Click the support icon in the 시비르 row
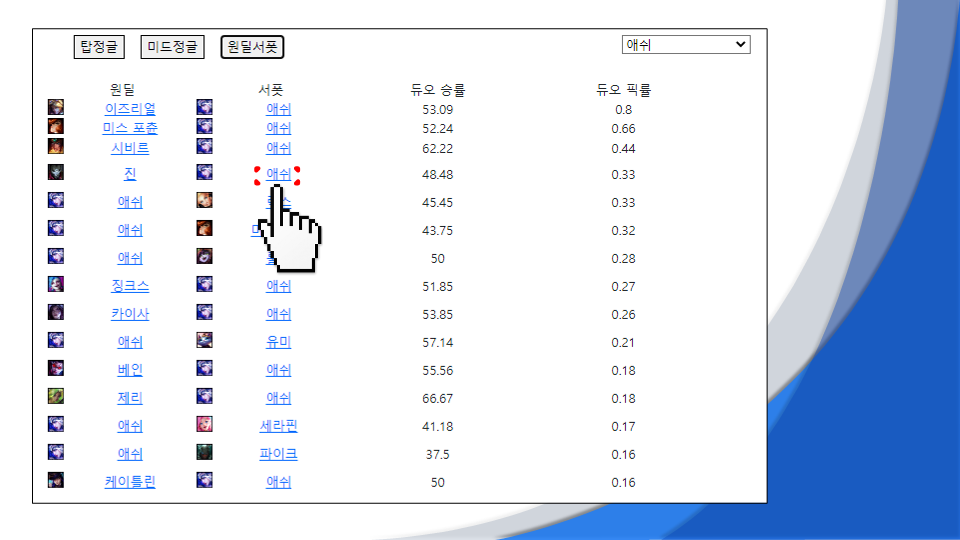960x540 pixels. click(x=204, y=146)
